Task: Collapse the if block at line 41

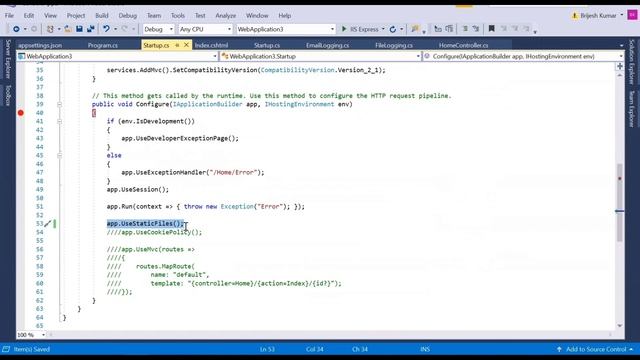Action: (x=60, y=121)
